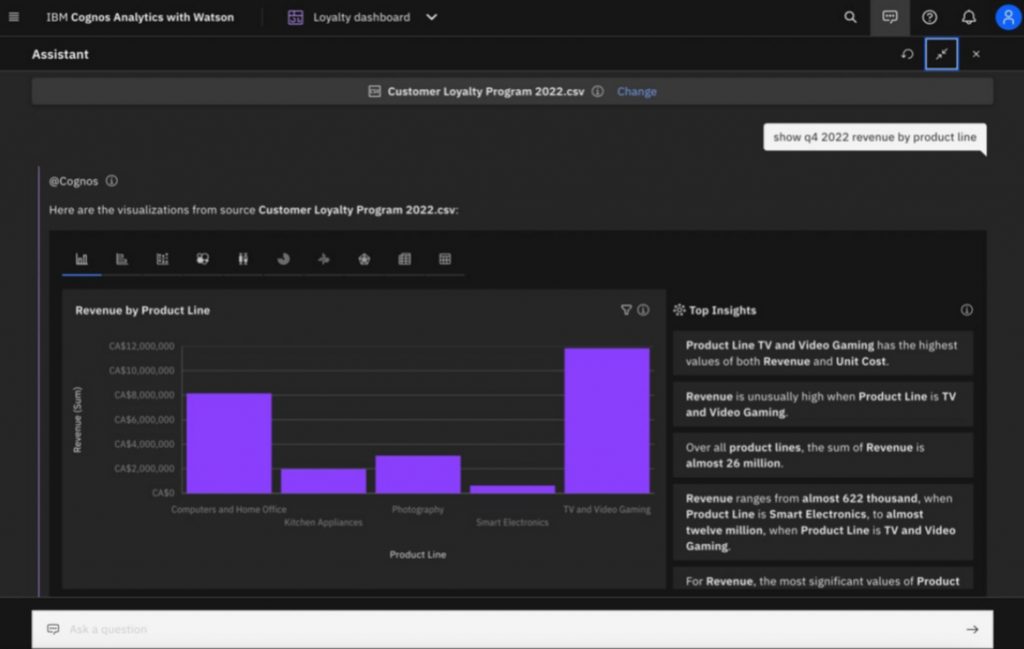Open the hamburger navigation menu

pos(14,17)
